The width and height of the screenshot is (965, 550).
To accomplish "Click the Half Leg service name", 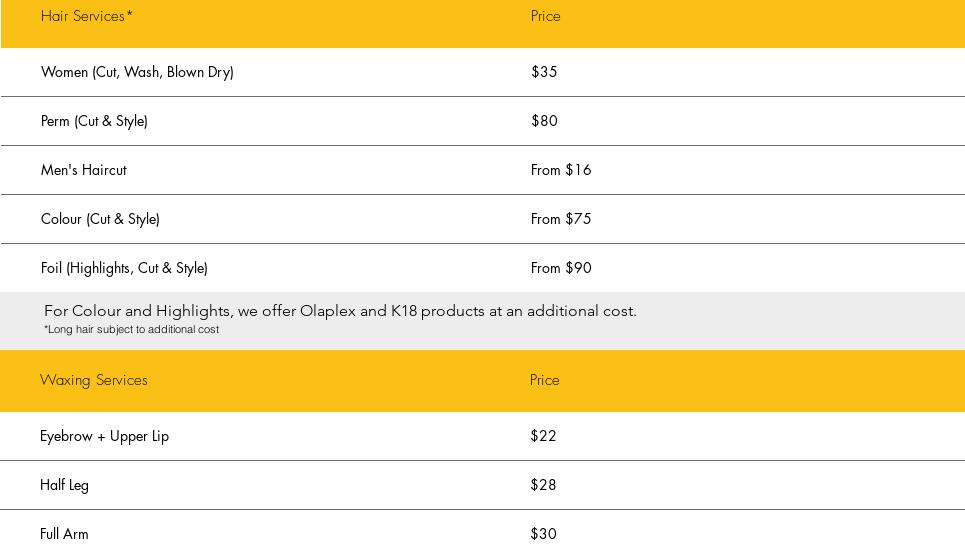I will coord(64,485).
